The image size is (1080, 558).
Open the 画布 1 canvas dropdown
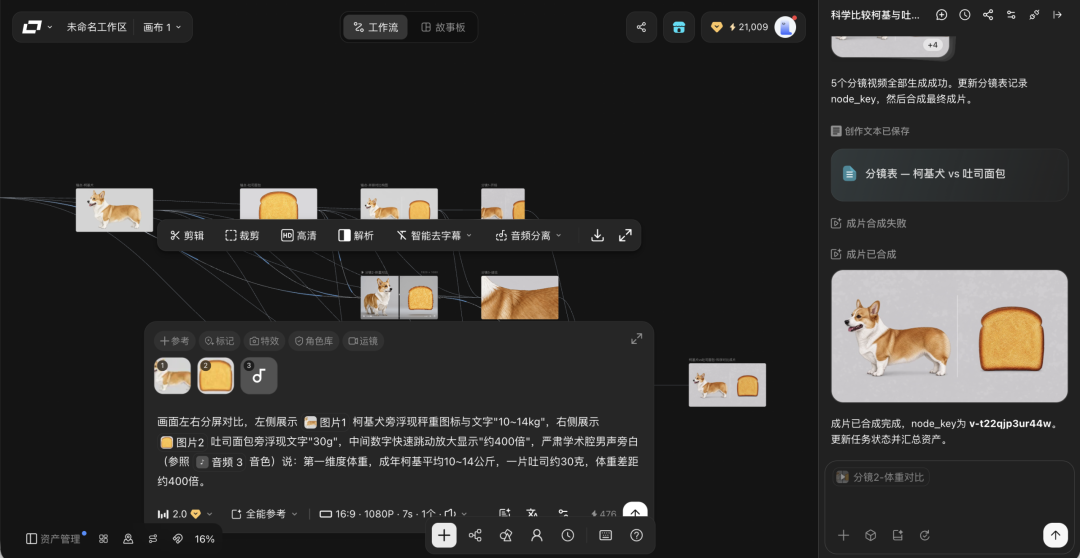pyautogui.click(x=162, y=28)
